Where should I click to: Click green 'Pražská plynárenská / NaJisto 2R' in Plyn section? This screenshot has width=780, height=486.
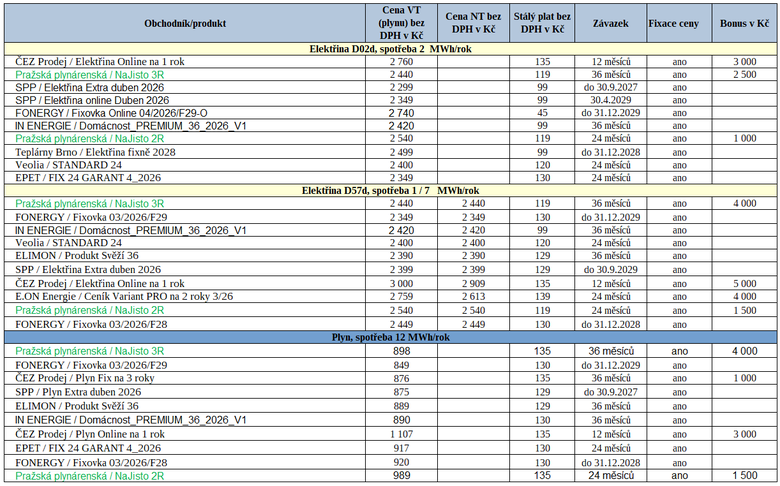click(x=90, y=476)
